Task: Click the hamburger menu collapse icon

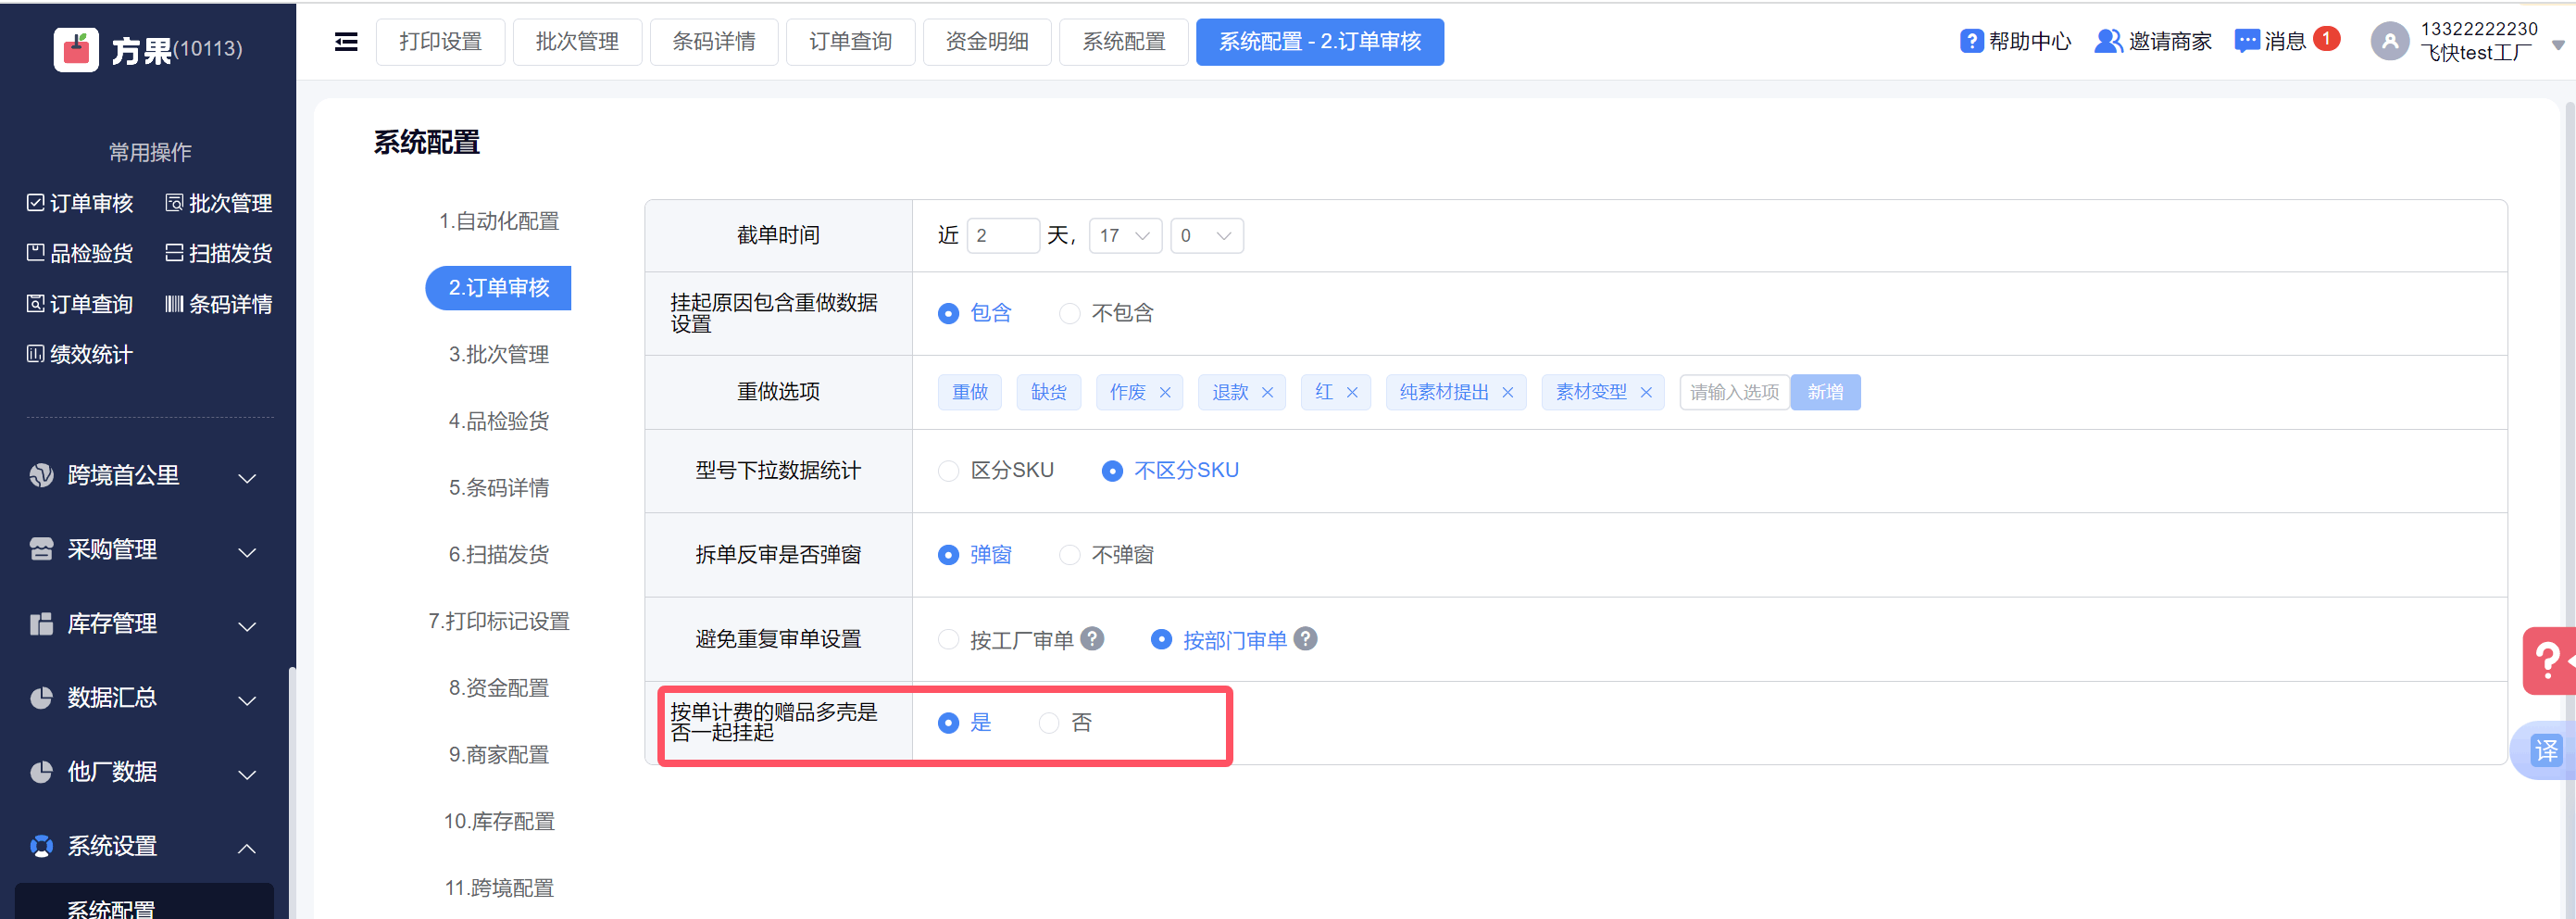Action: [x=346, y=42]
